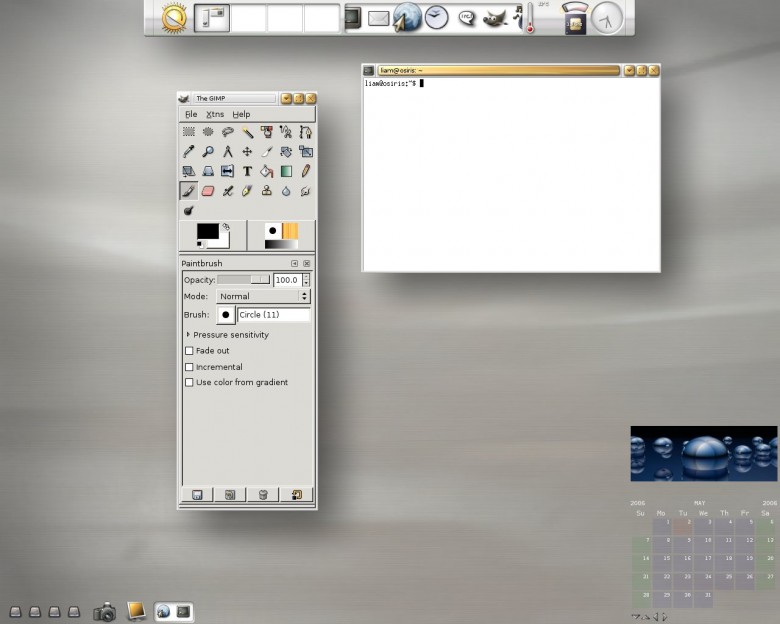
Task: Select the Measure compass tool
Action: coord(227,151)
